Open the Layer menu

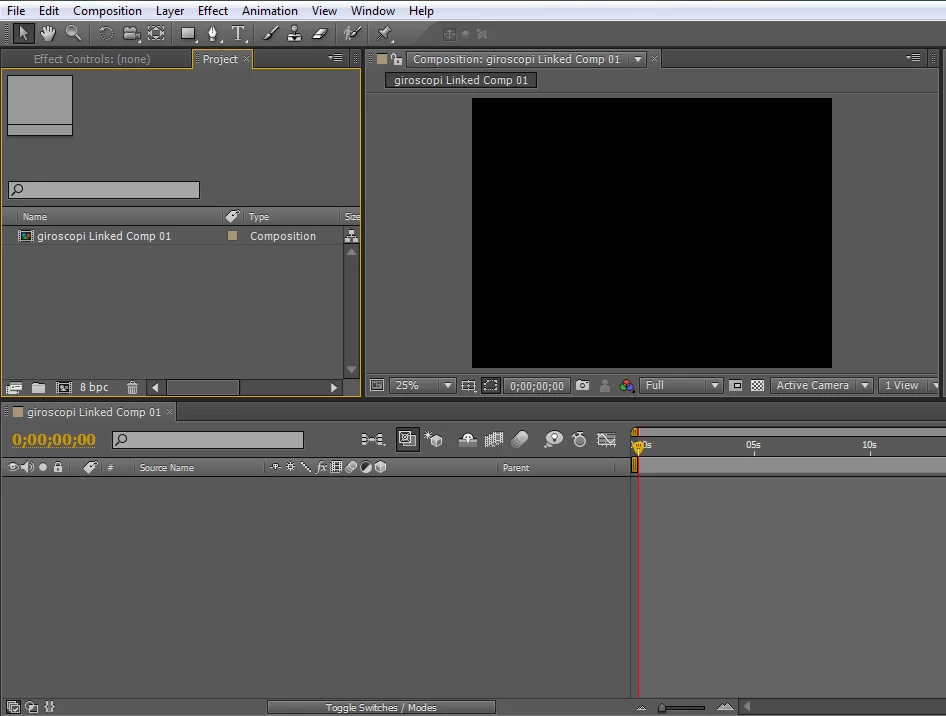point(170,11)
